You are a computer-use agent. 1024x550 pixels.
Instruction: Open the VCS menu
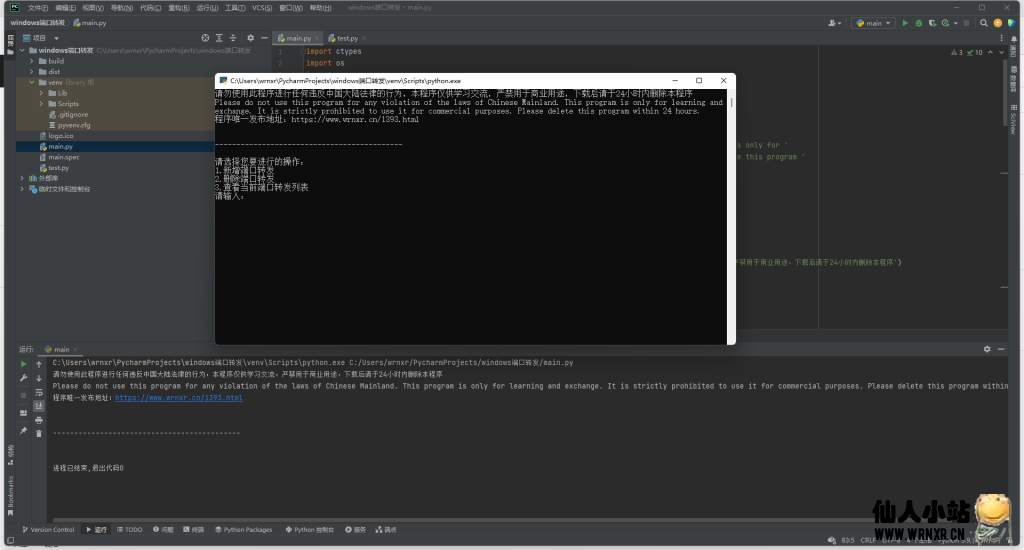[261, 7]
